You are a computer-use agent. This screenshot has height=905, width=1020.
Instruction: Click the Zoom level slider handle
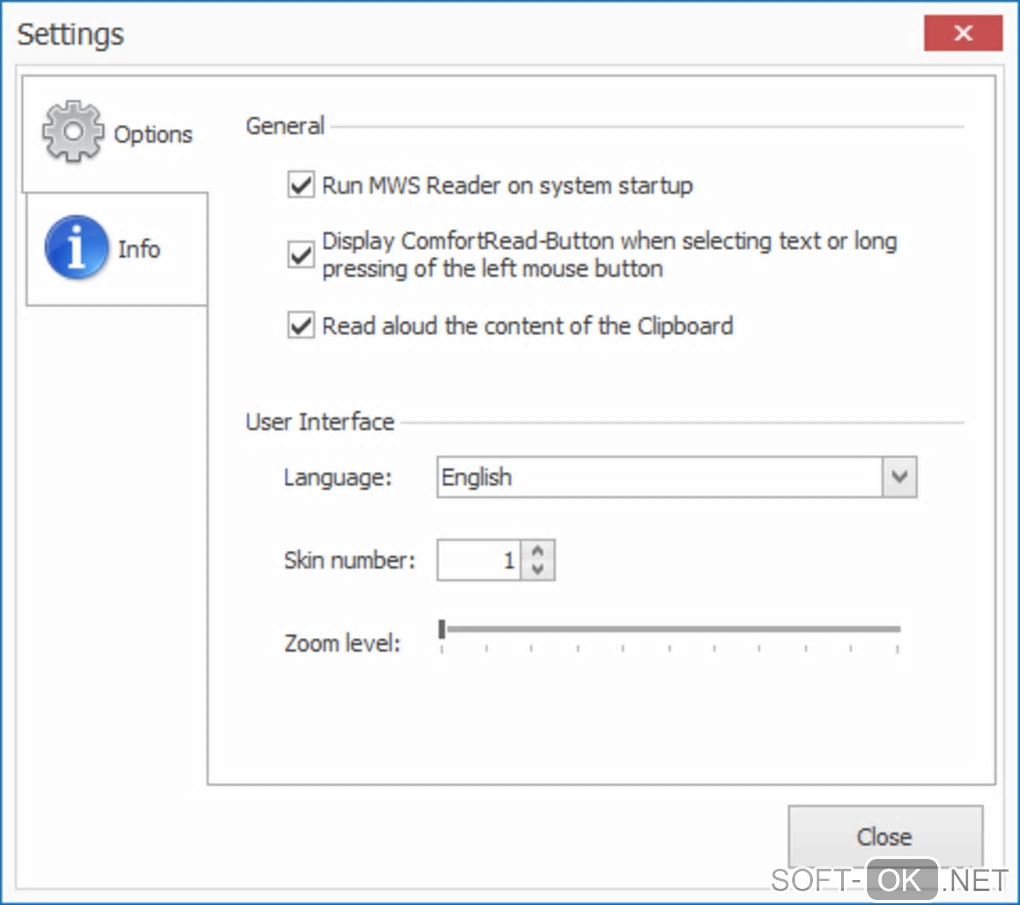point(442,628)
